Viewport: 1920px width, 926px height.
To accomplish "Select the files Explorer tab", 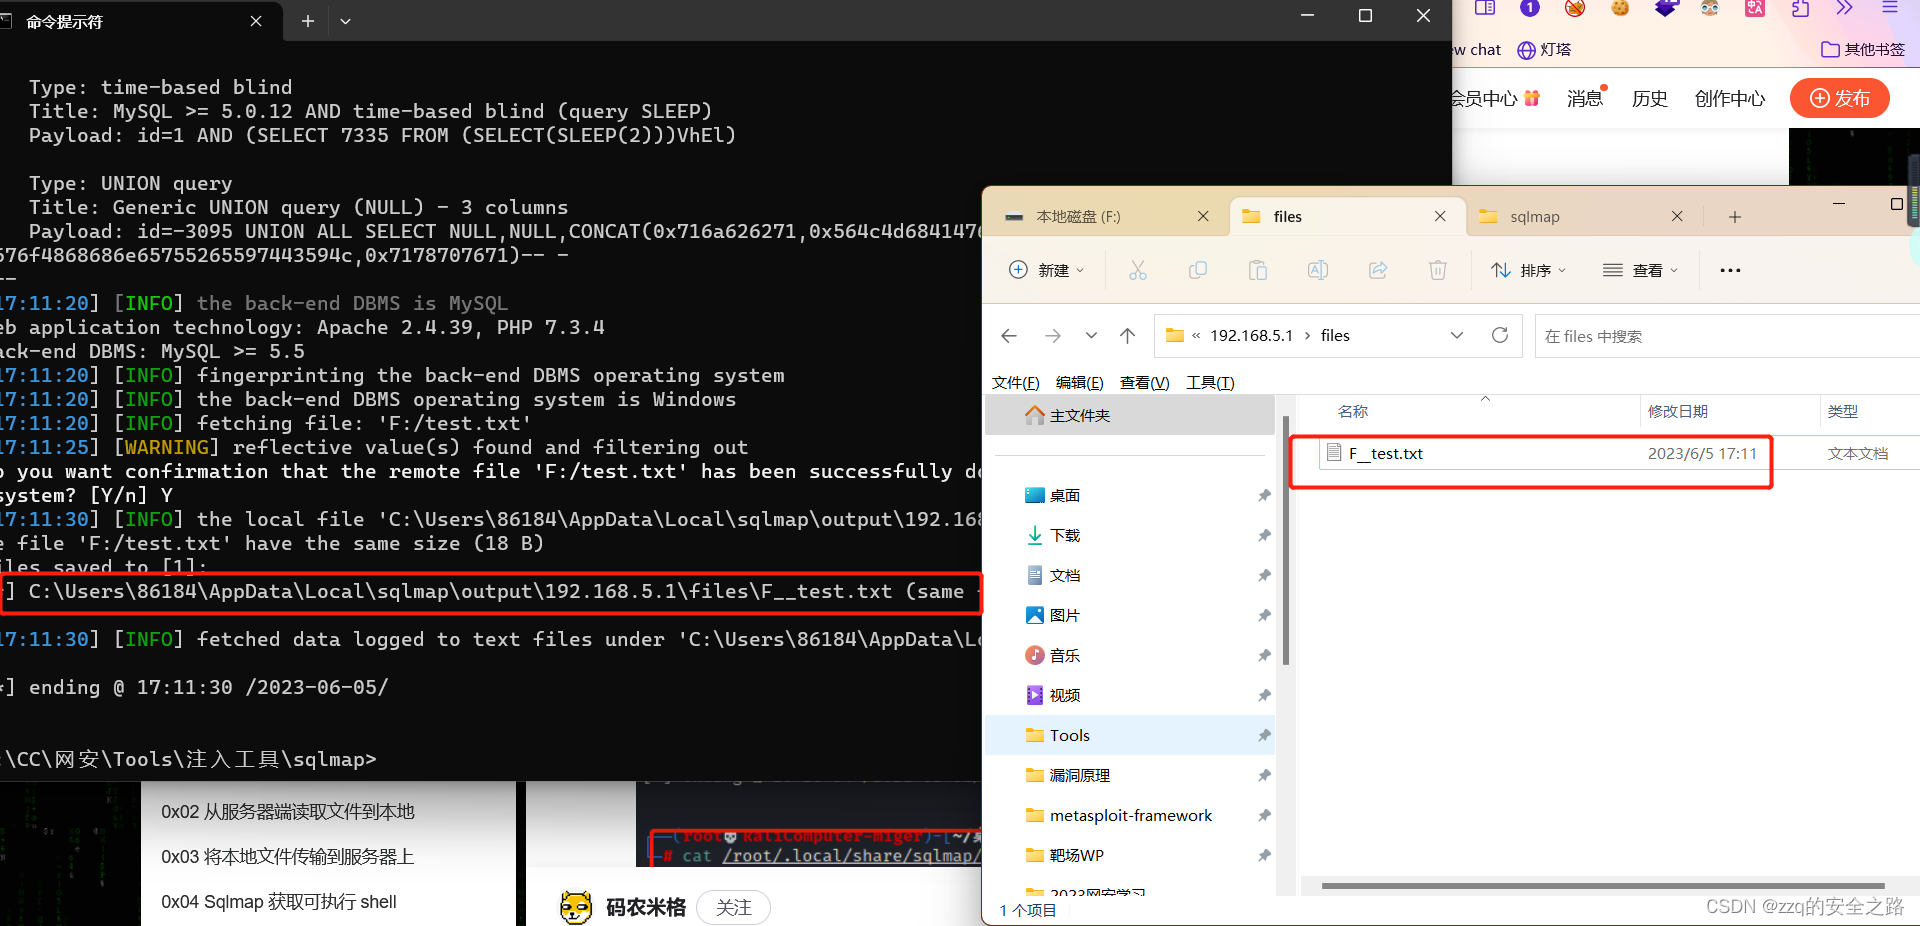I will point(1288,216).
